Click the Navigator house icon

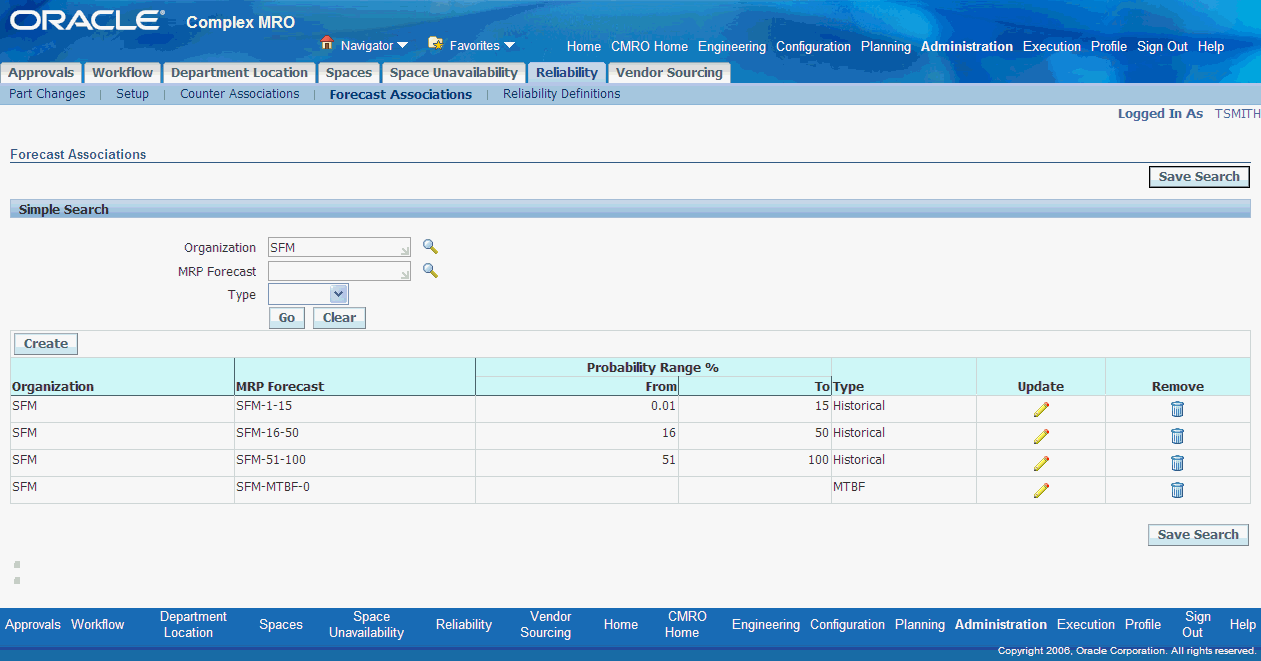pos(326,44)
